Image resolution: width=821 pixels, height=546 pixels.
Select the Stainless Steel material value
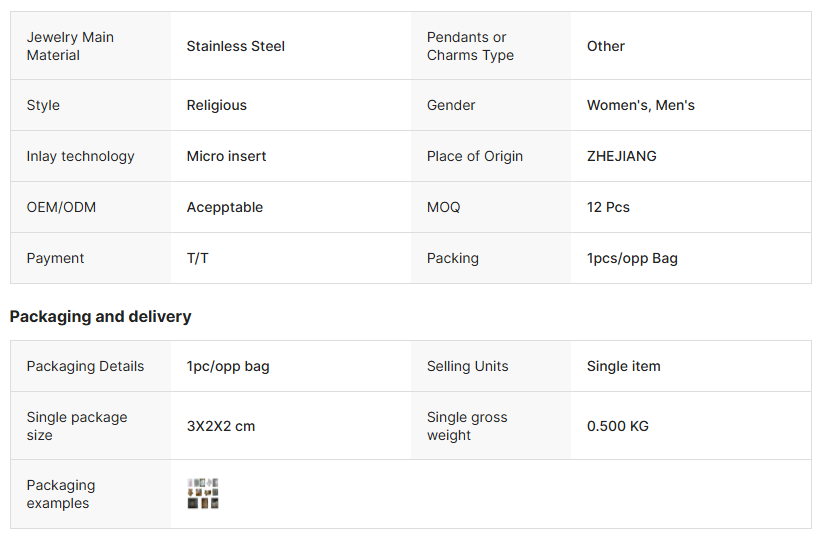pos(236,46)
